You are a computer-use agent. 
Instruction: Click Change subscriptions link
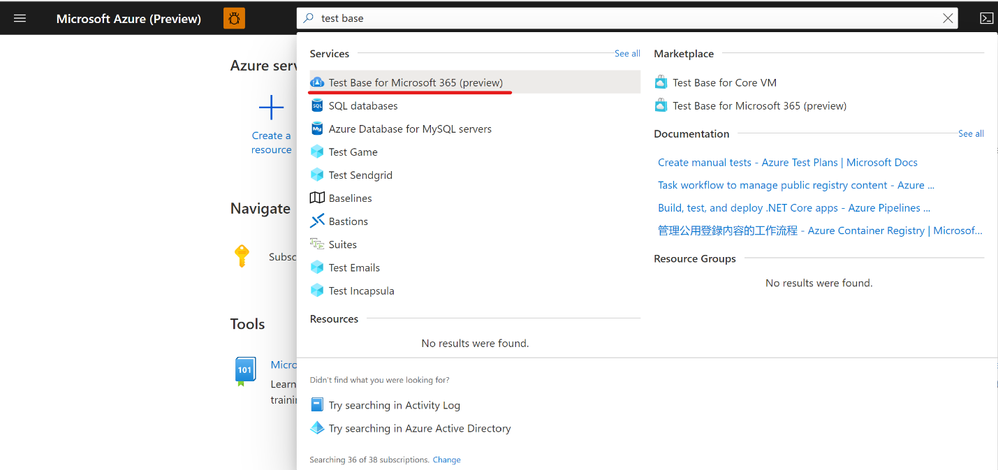tap(447, 460)
